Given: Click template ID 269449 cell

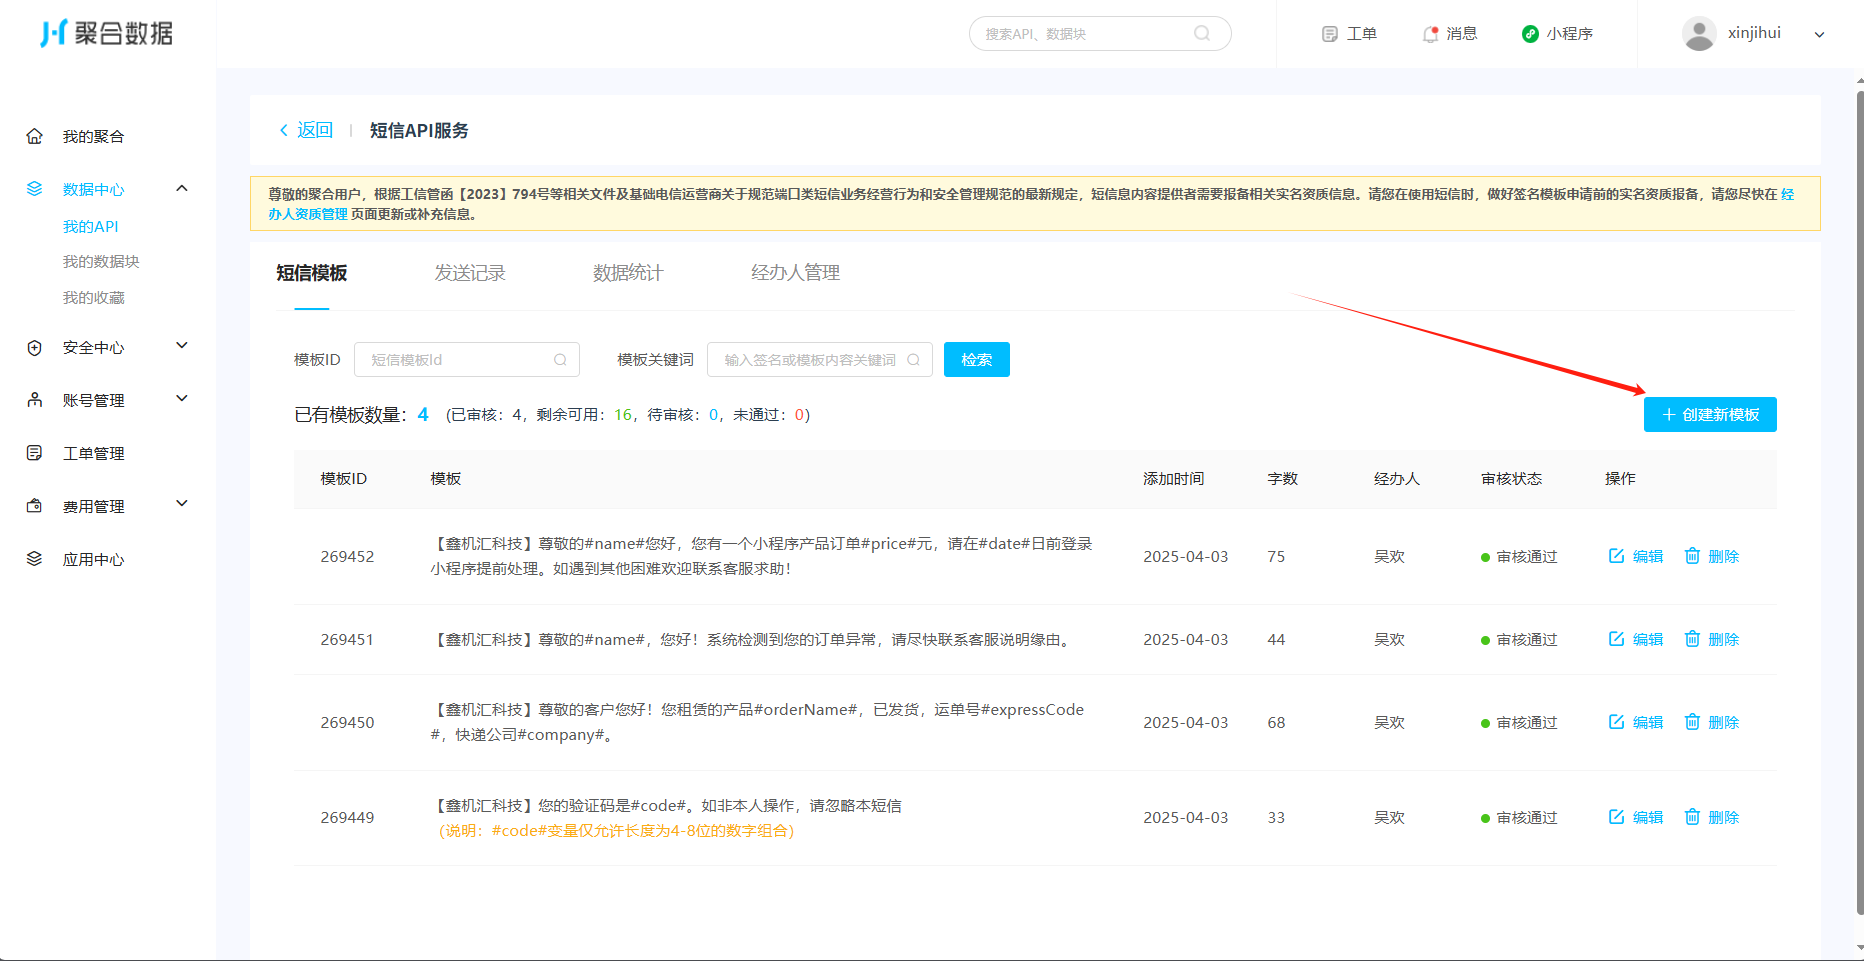Looking at the screenshot, I should (347, 817).
